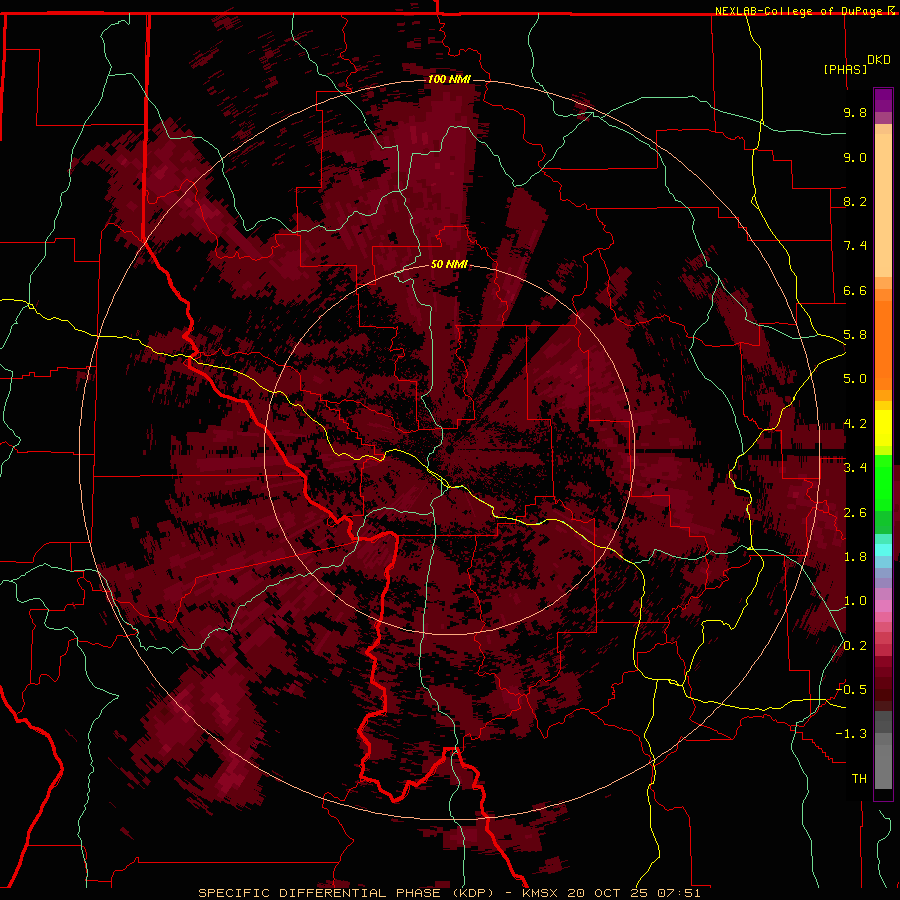This screenshot has width=900, height=900.
Task: Click the -1.3 value on the color scale
Action: point(851,734)
